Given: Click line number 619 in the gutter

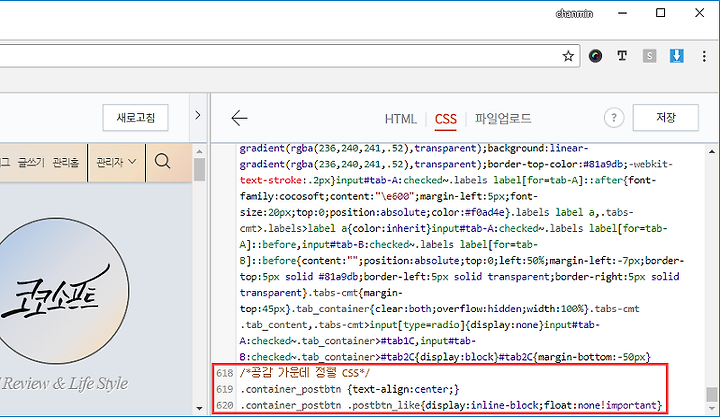Looking at the screenshot, I should coord(225,389).
